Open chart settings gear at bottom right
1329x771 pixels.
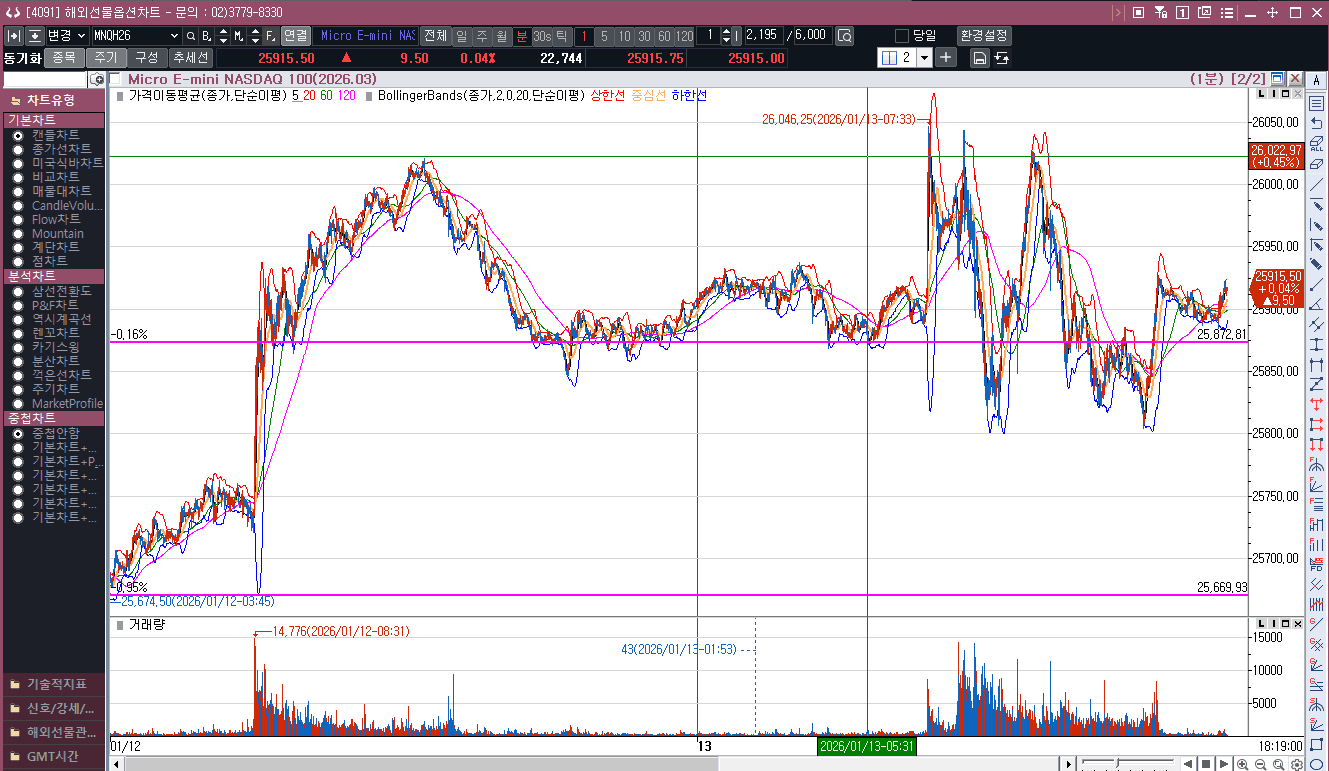1296,764
